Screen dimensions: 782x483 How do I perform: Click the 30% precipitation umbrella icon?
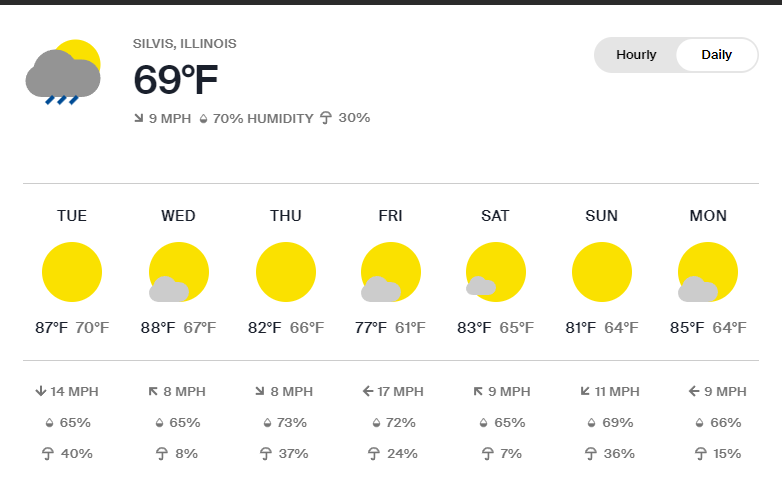325,118
